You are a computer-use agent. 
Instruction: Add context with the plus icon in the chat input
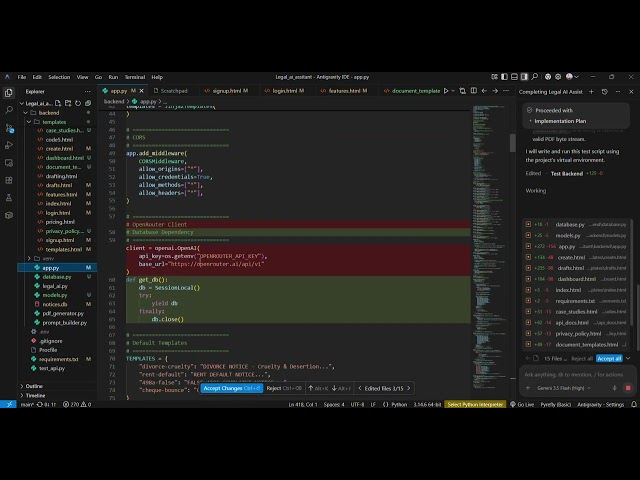(528, 388)
